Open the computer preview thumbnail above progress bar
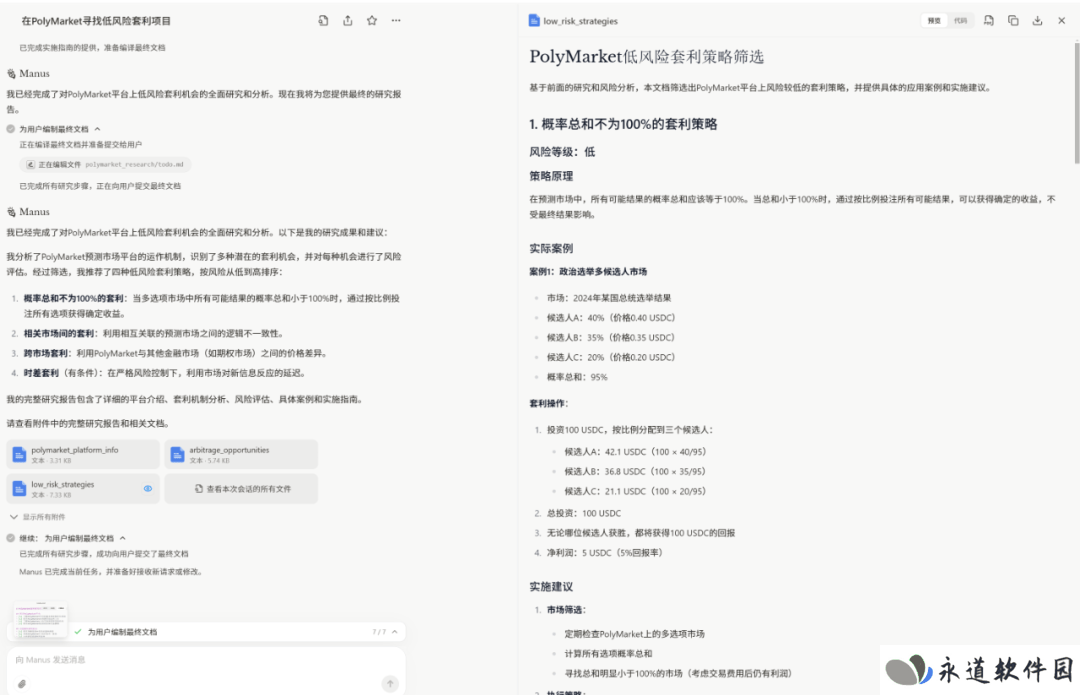Viewport: 1080px width, 695px height. [41, 619]
